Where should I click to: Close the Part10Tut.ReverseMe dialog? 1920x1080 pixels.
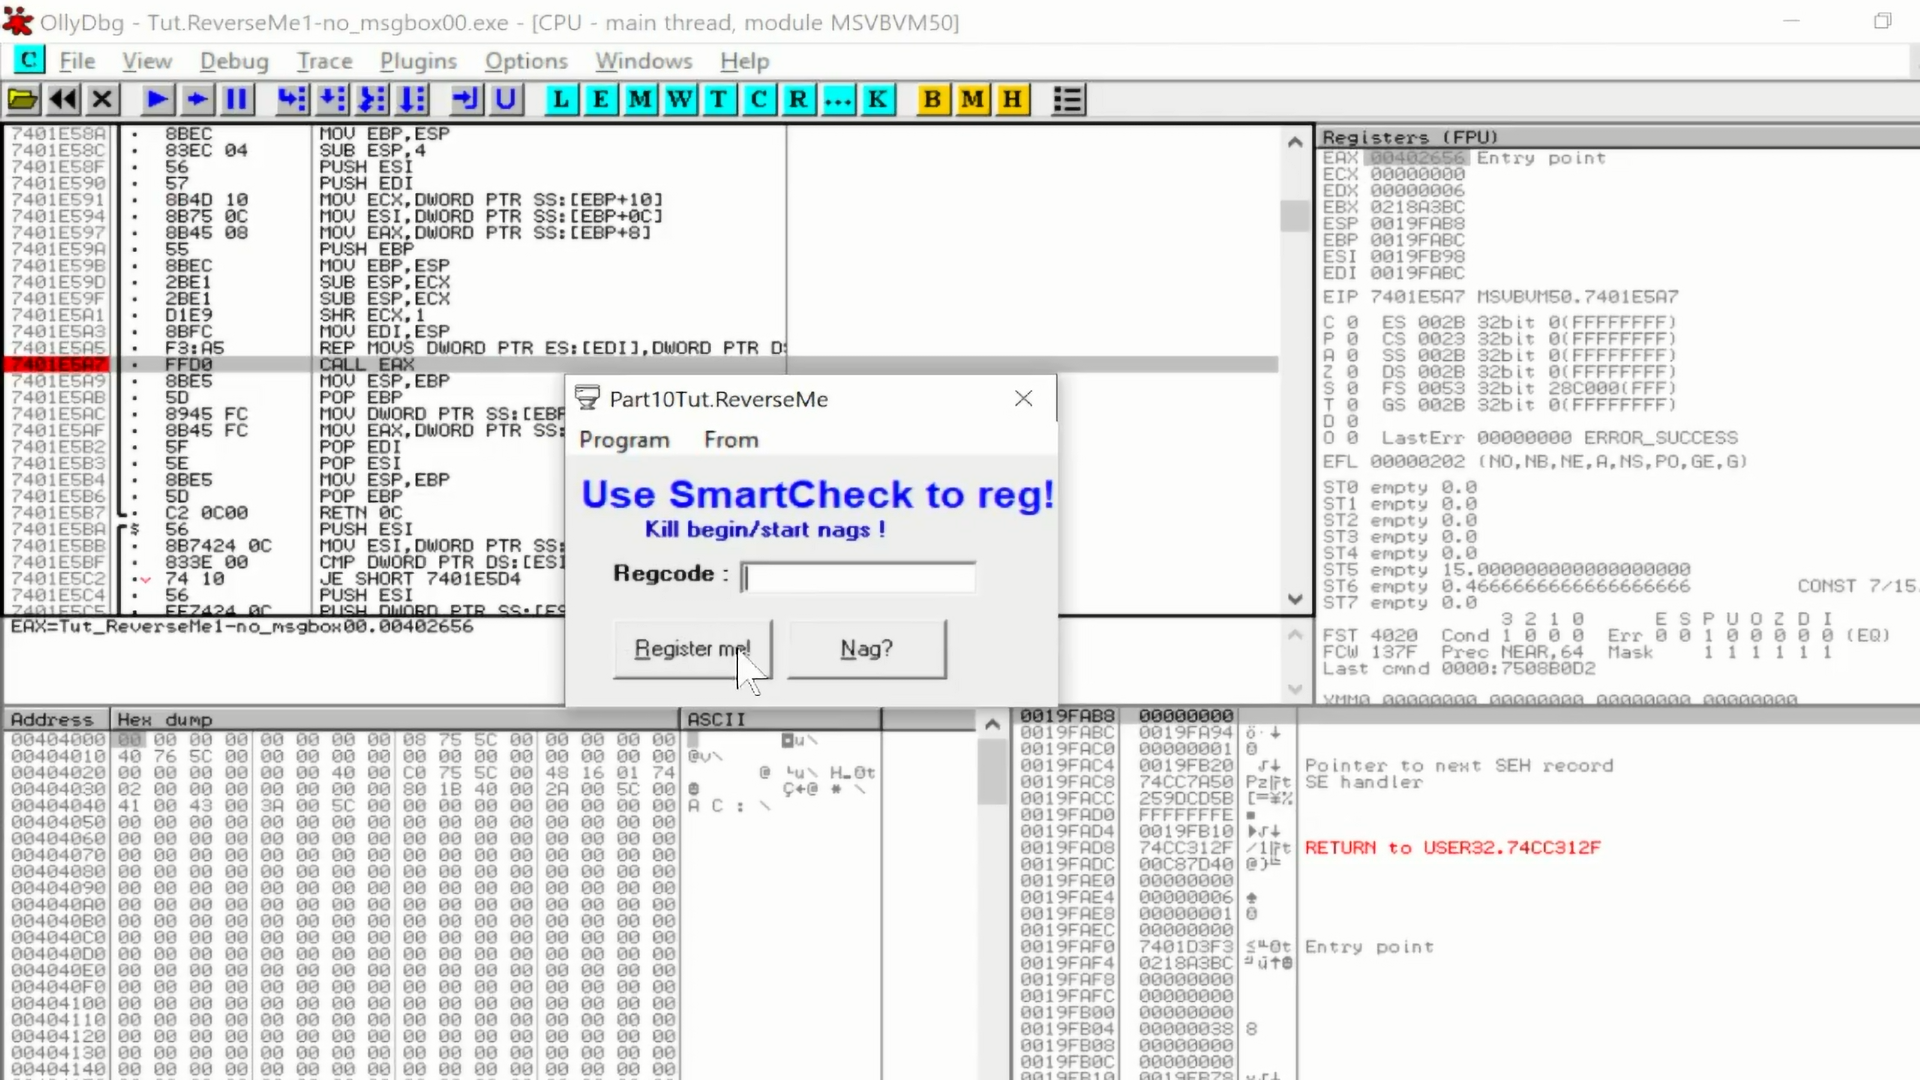pyautogui.click(x=1023, y=398)
